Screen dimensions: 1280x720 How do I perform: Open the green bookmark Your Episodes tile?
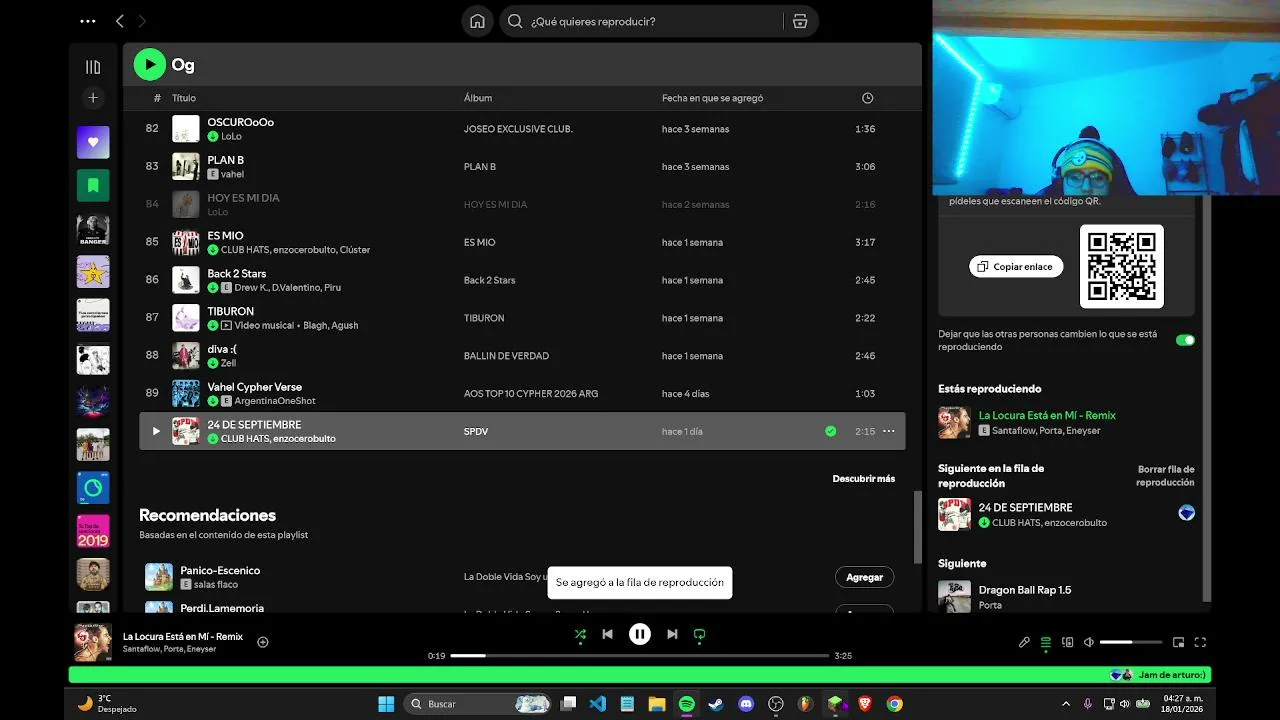tap(93, 185)
